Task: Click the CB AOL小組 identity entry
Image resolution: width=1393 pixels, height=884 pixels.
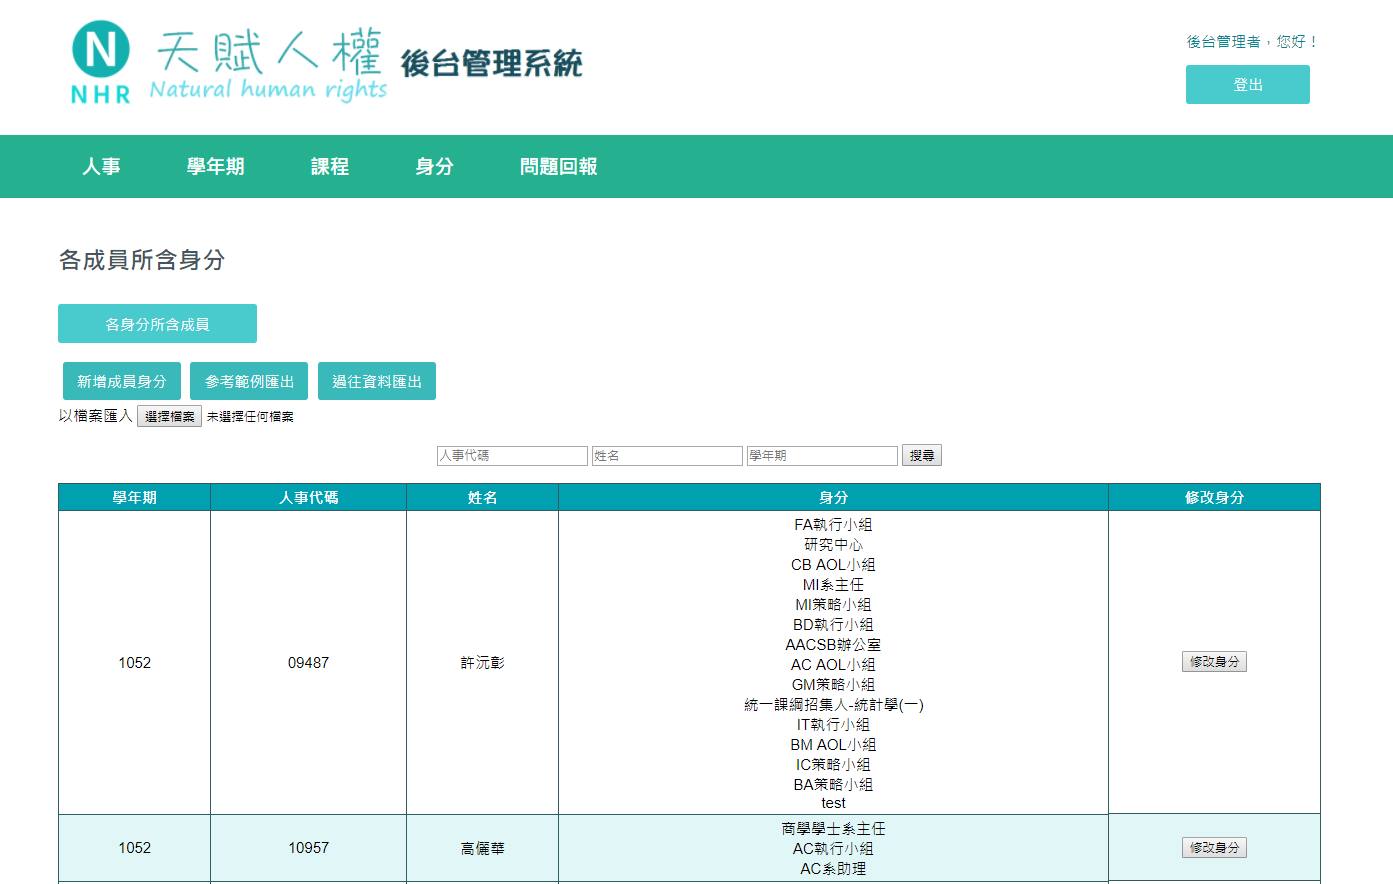Action: point(833,565)
